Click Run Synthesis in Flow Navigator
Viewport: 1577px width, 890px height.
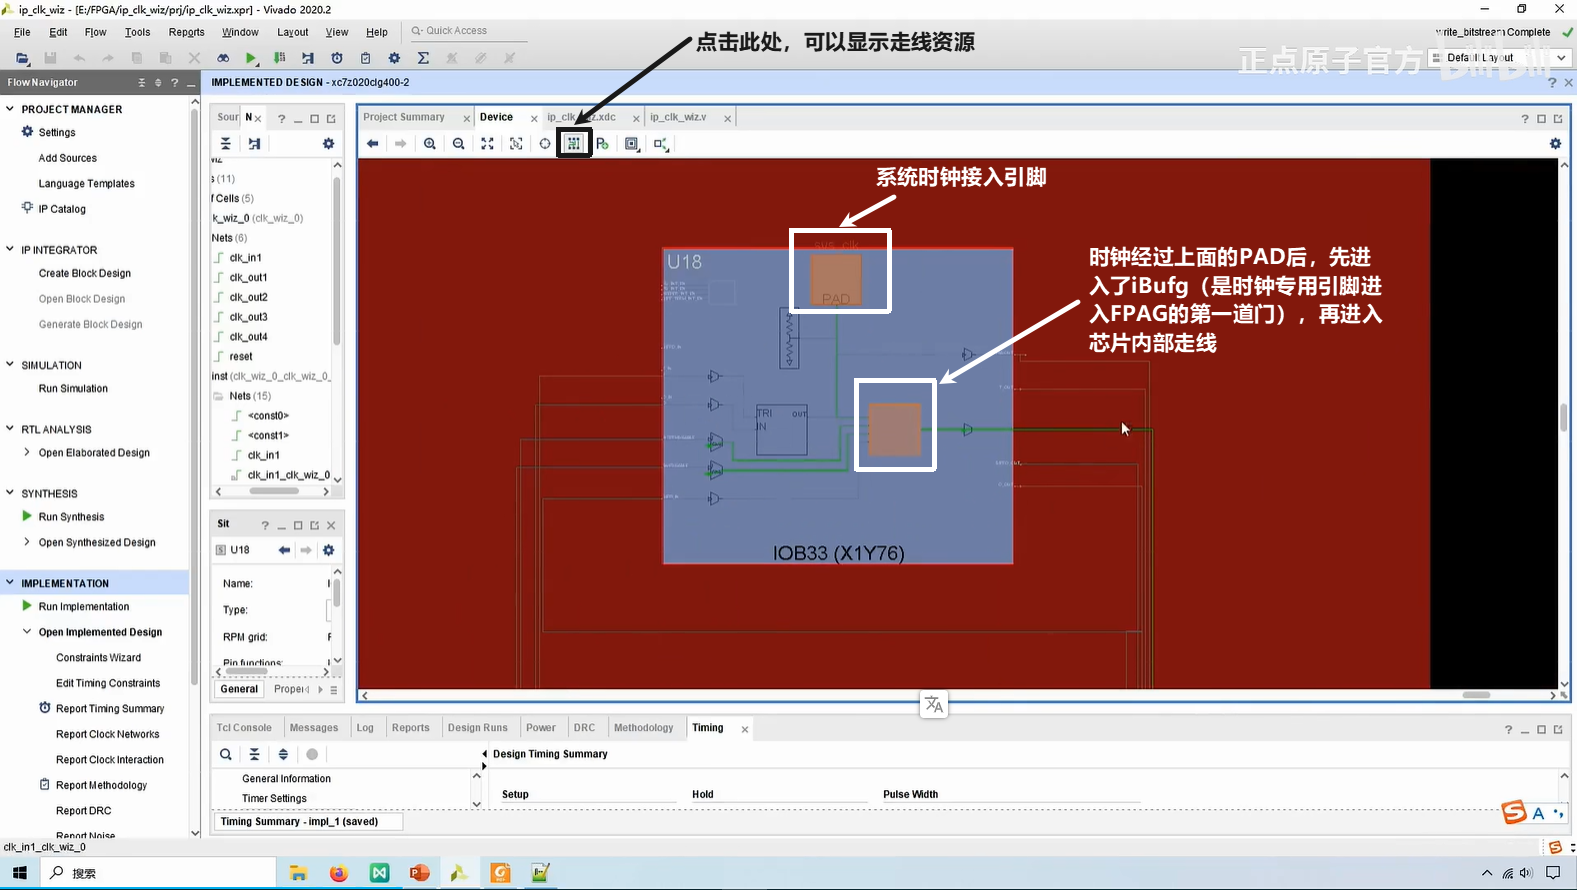point(71,517)
